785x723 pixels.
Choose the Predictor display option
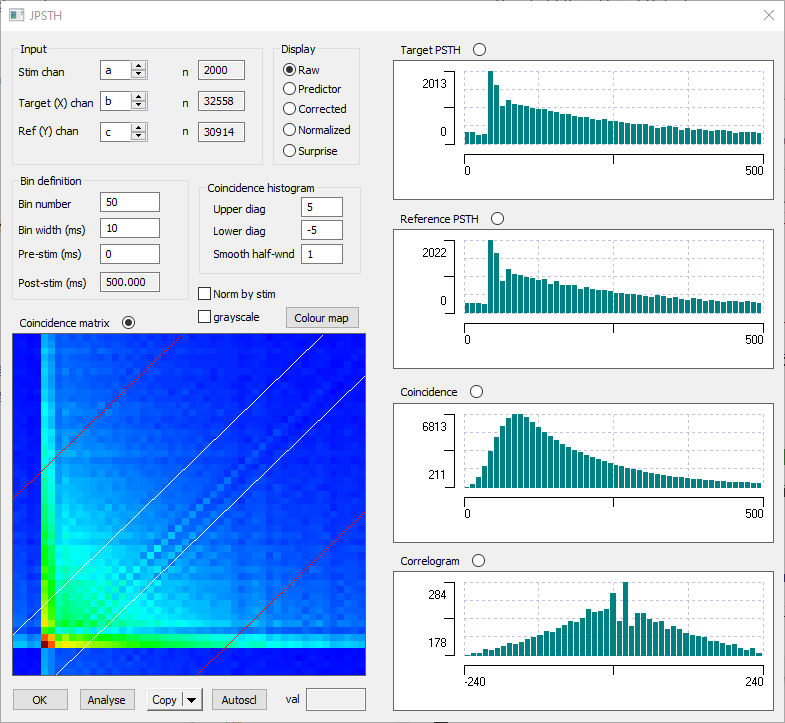pyautogui.click(x=290, y=89)
